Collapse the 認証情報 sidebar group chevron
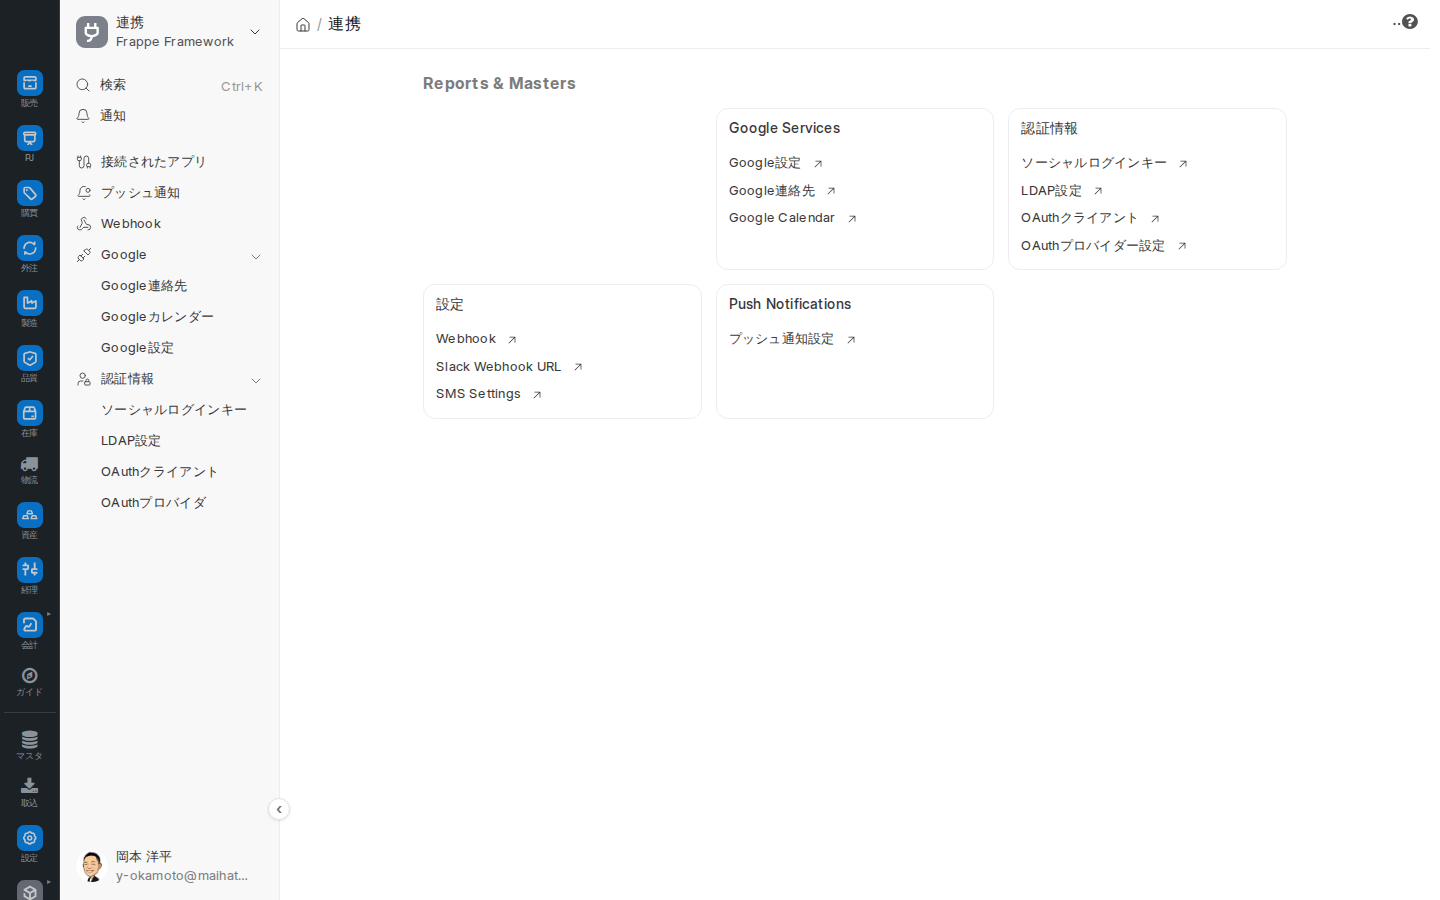 tap(256, 380)
